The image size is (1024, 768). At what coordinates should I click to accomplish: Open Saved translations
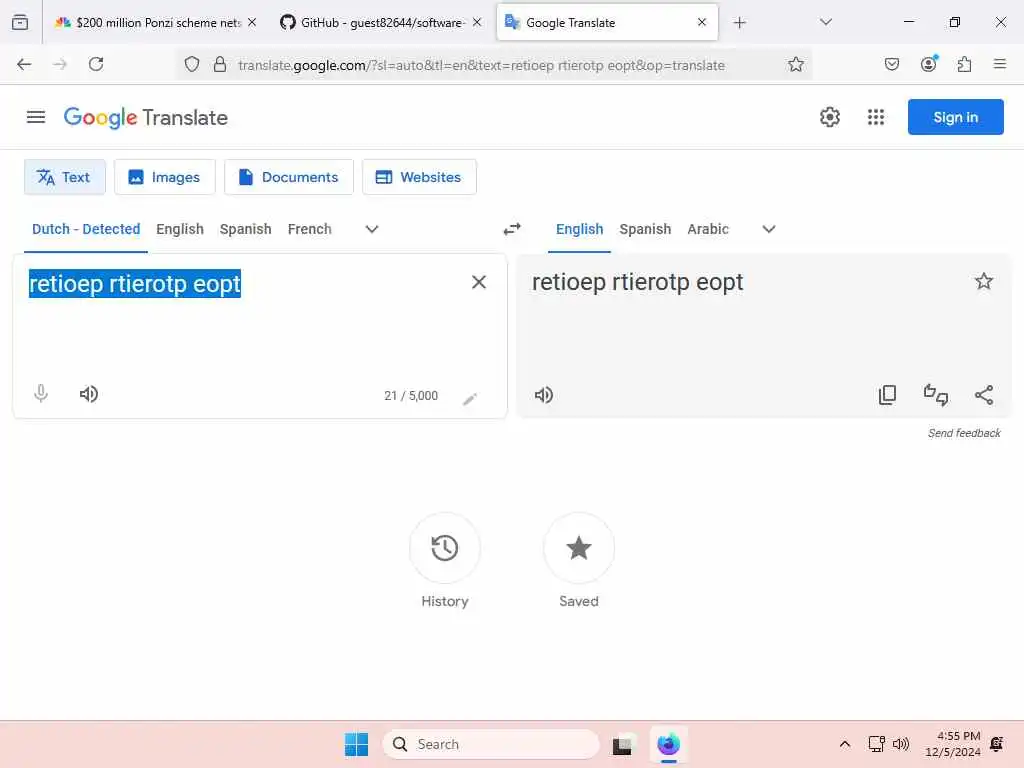point(579,548)
